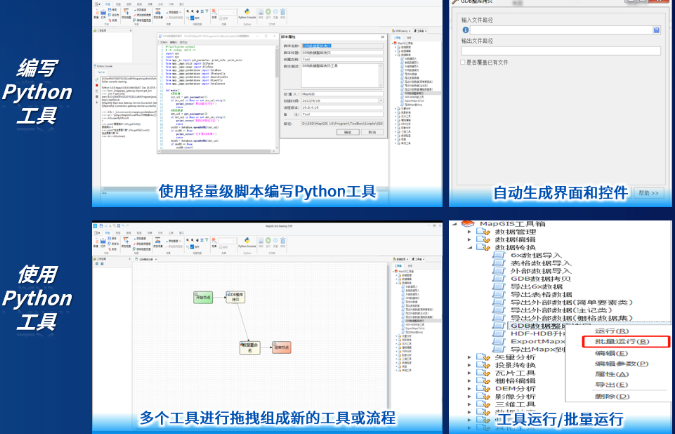Toggle the blue checked box in workflow canvas ribbon
The image size is (675, 434).
[x=192, y=247]
